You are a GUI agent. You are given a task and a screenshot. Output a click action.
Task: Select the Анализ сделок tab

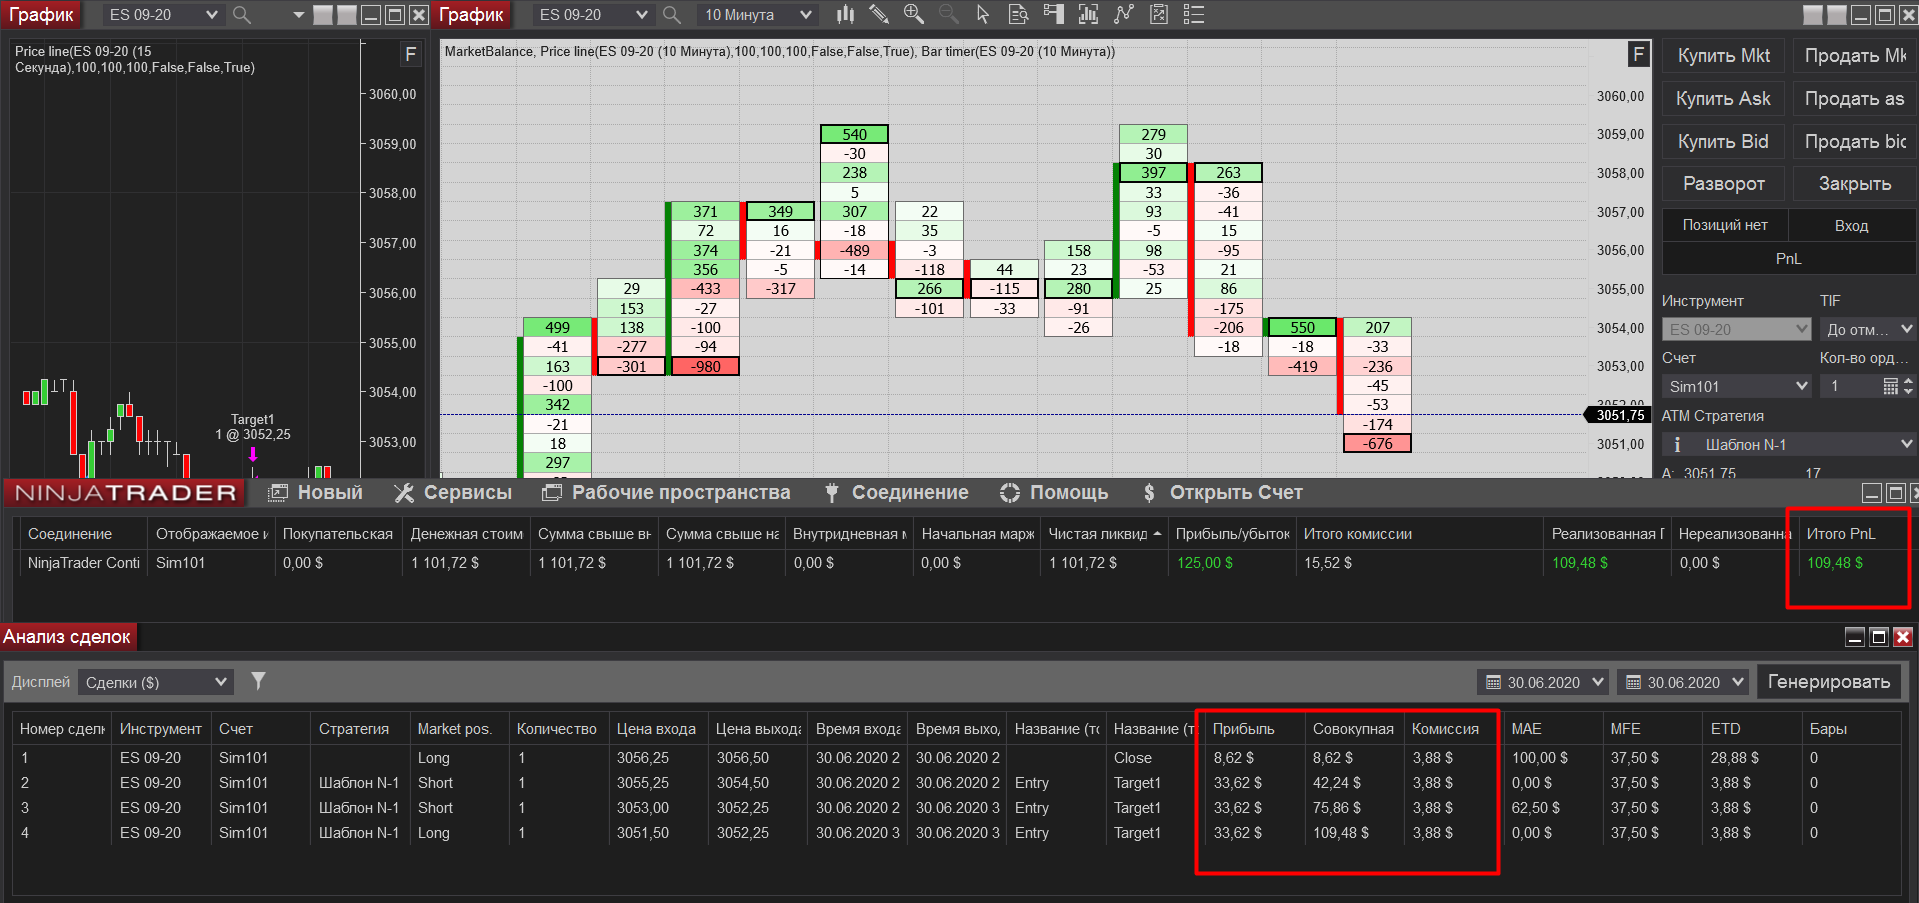67,637
